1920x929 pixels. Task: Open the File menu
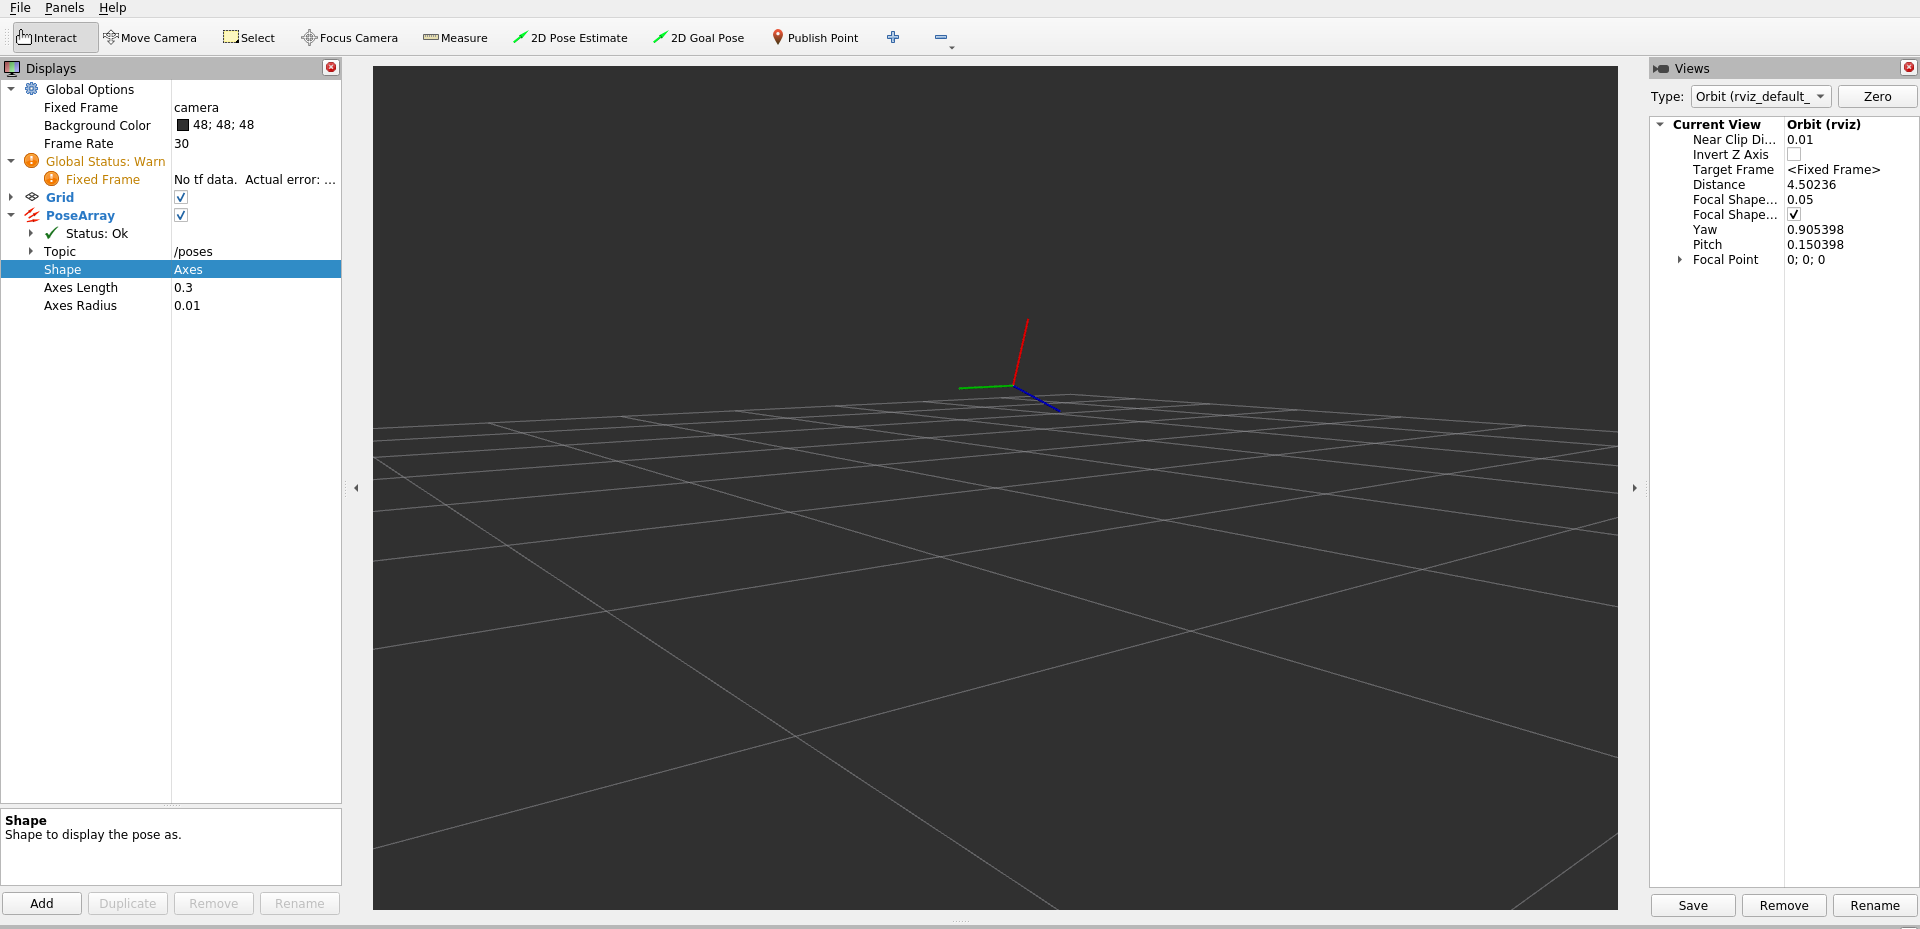(20, 8)
